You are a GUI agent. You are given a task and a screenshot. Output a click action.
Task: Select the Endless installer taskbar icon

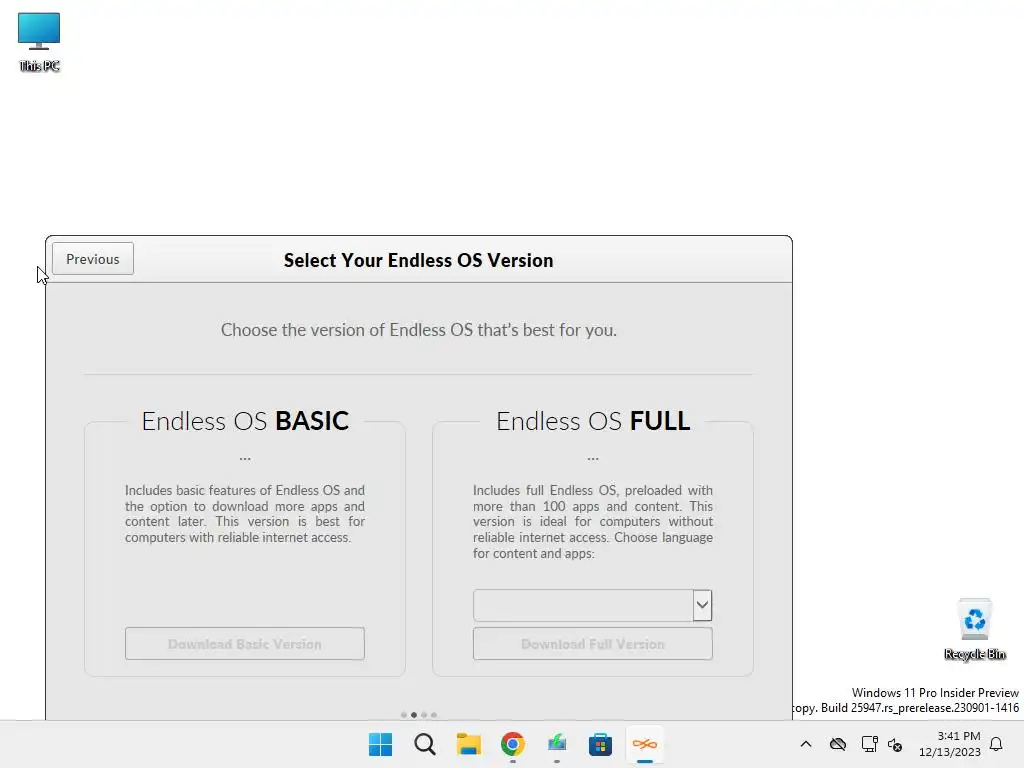pos(645,744)
